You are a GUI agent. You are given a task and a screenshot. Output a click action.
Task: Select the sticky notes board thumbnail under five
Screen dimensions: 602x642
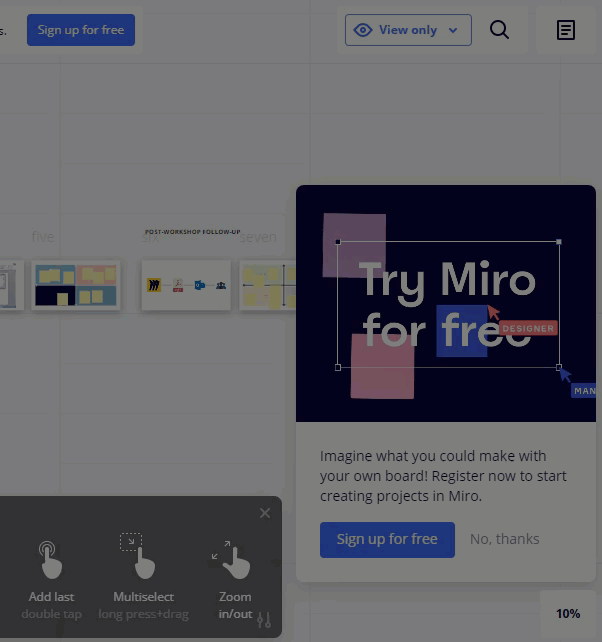click(76, 285)
